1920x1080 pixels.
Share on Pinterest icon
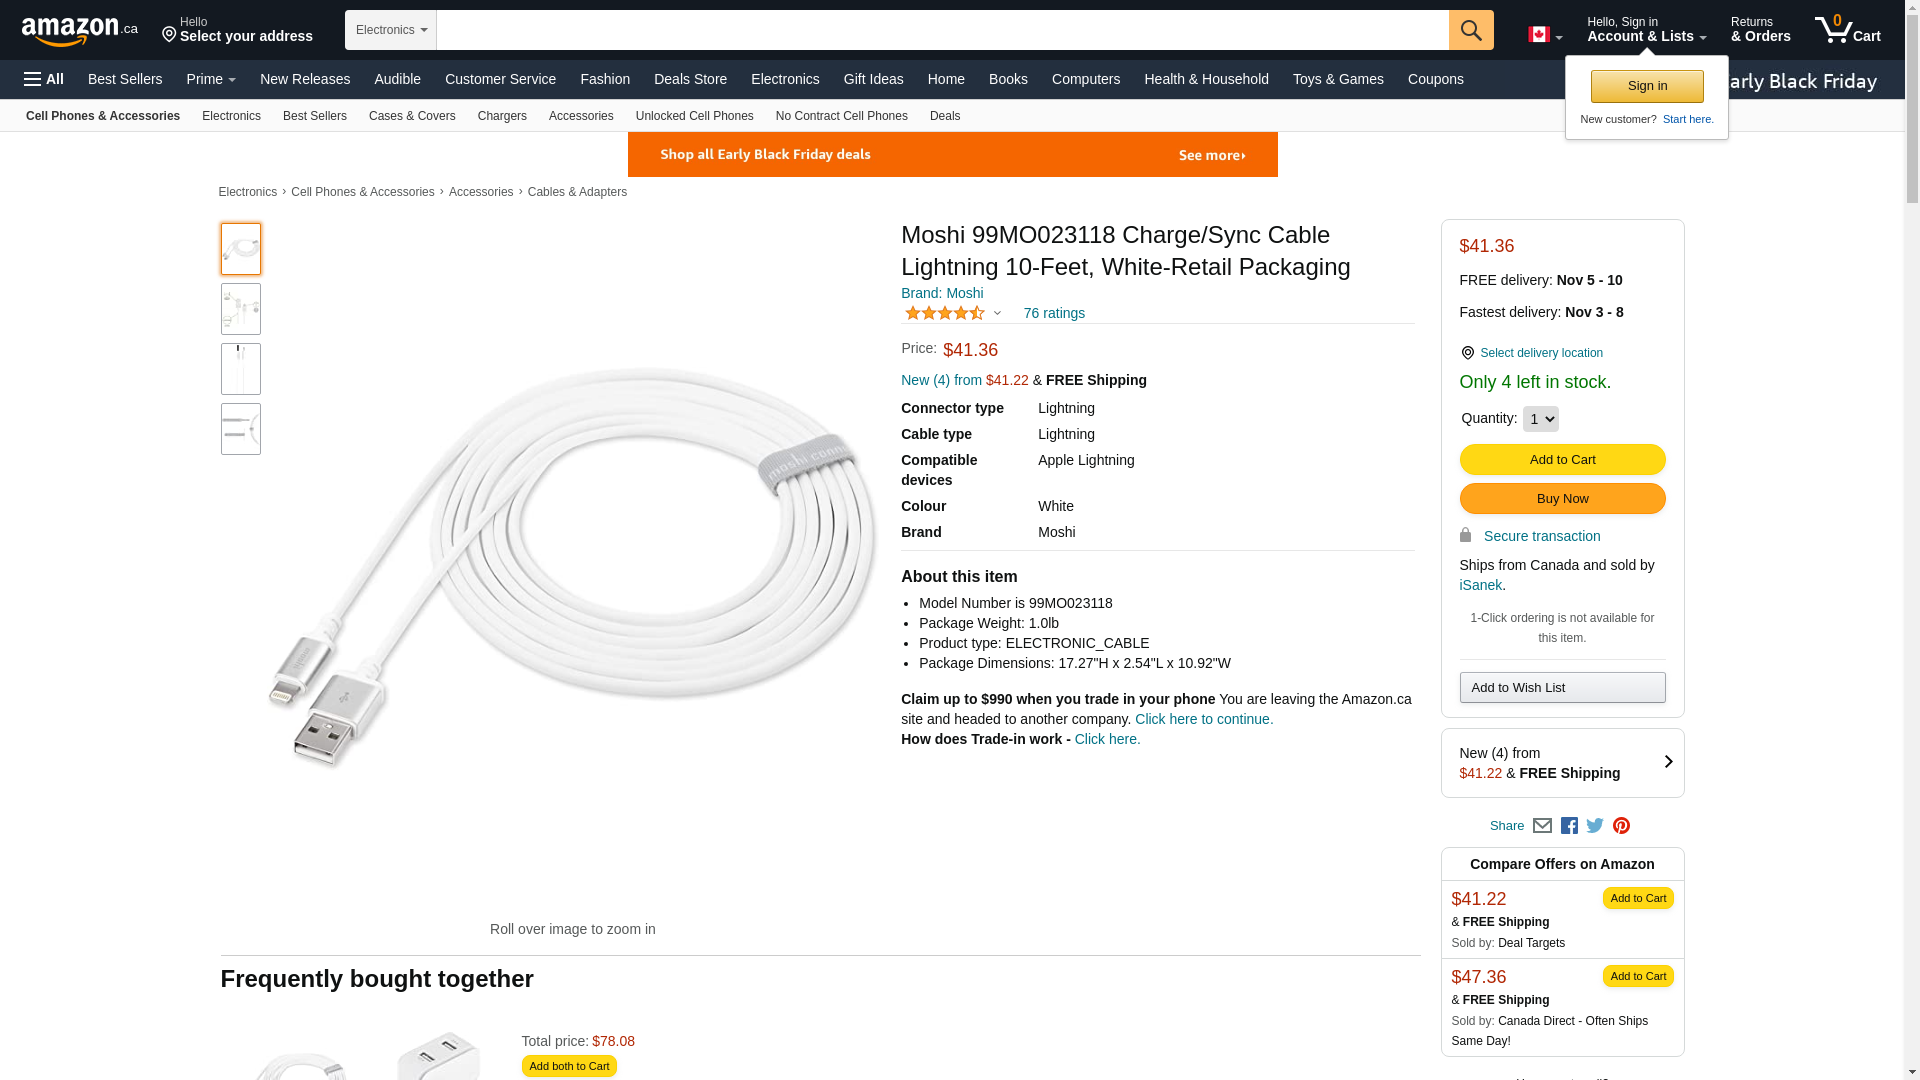[1621, 826]
